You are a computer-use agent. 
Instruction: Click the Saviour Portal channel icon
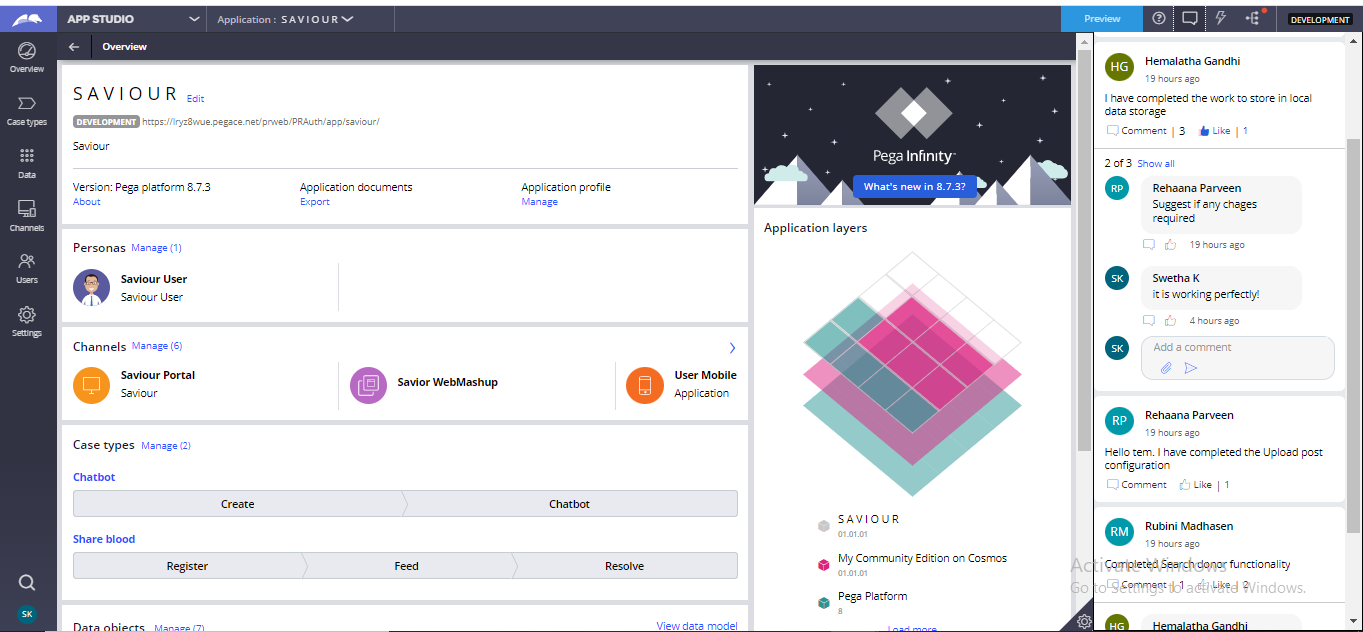tap(92, 385)
